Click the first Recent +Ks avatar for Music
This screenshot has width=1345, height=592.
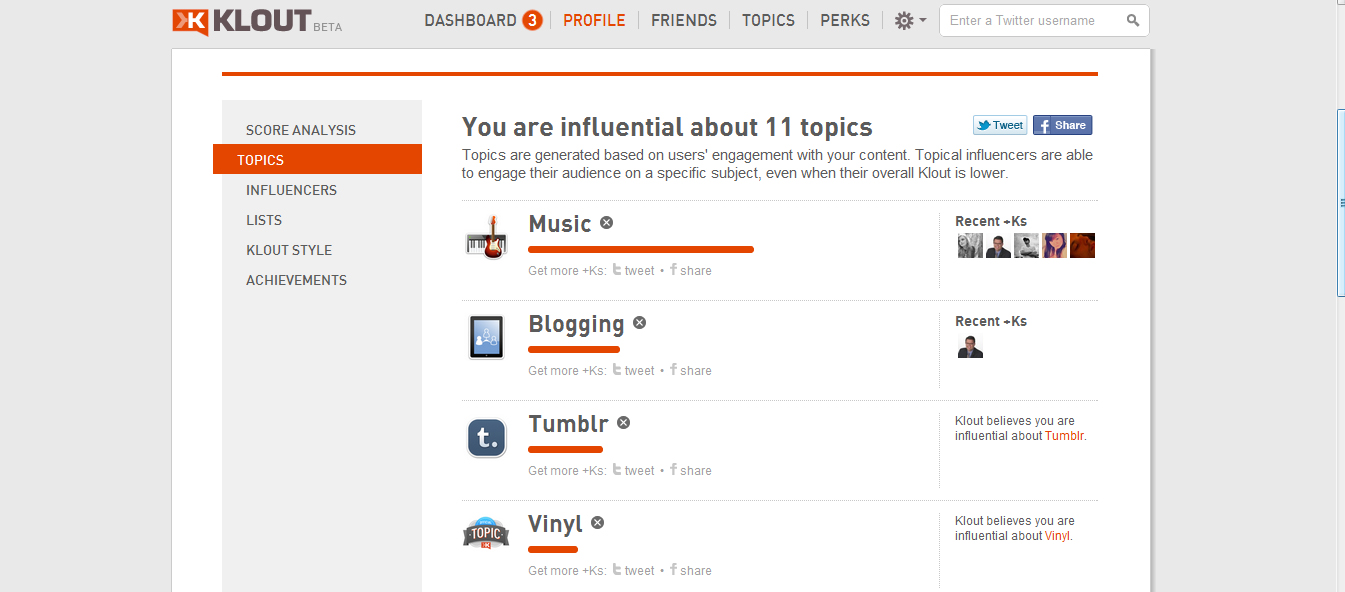(x=970, y=246)
